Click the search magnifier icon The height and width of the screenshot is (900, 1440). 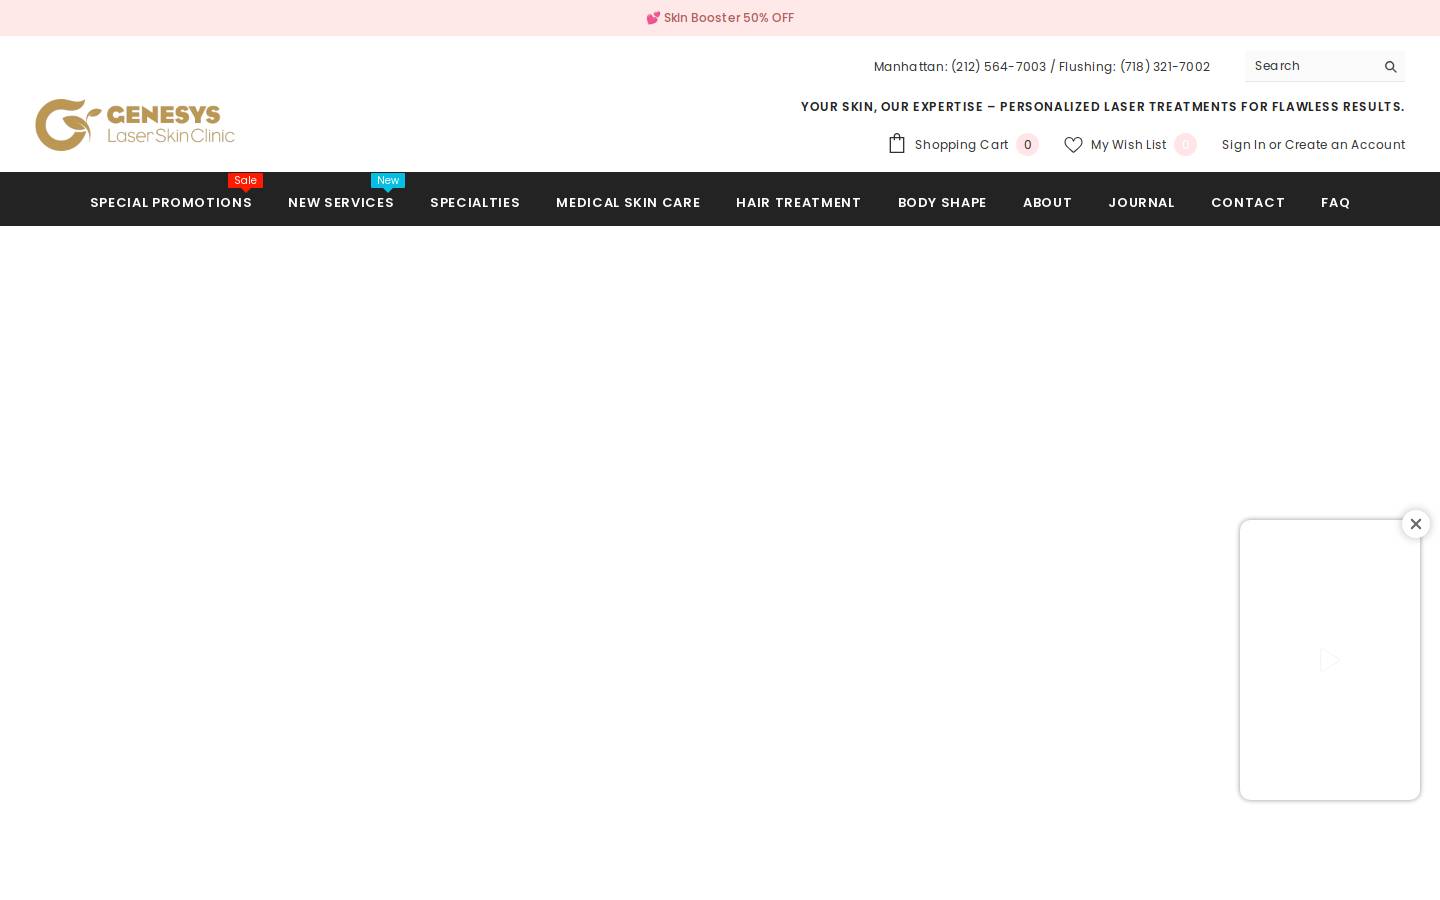click(1390, 67)
